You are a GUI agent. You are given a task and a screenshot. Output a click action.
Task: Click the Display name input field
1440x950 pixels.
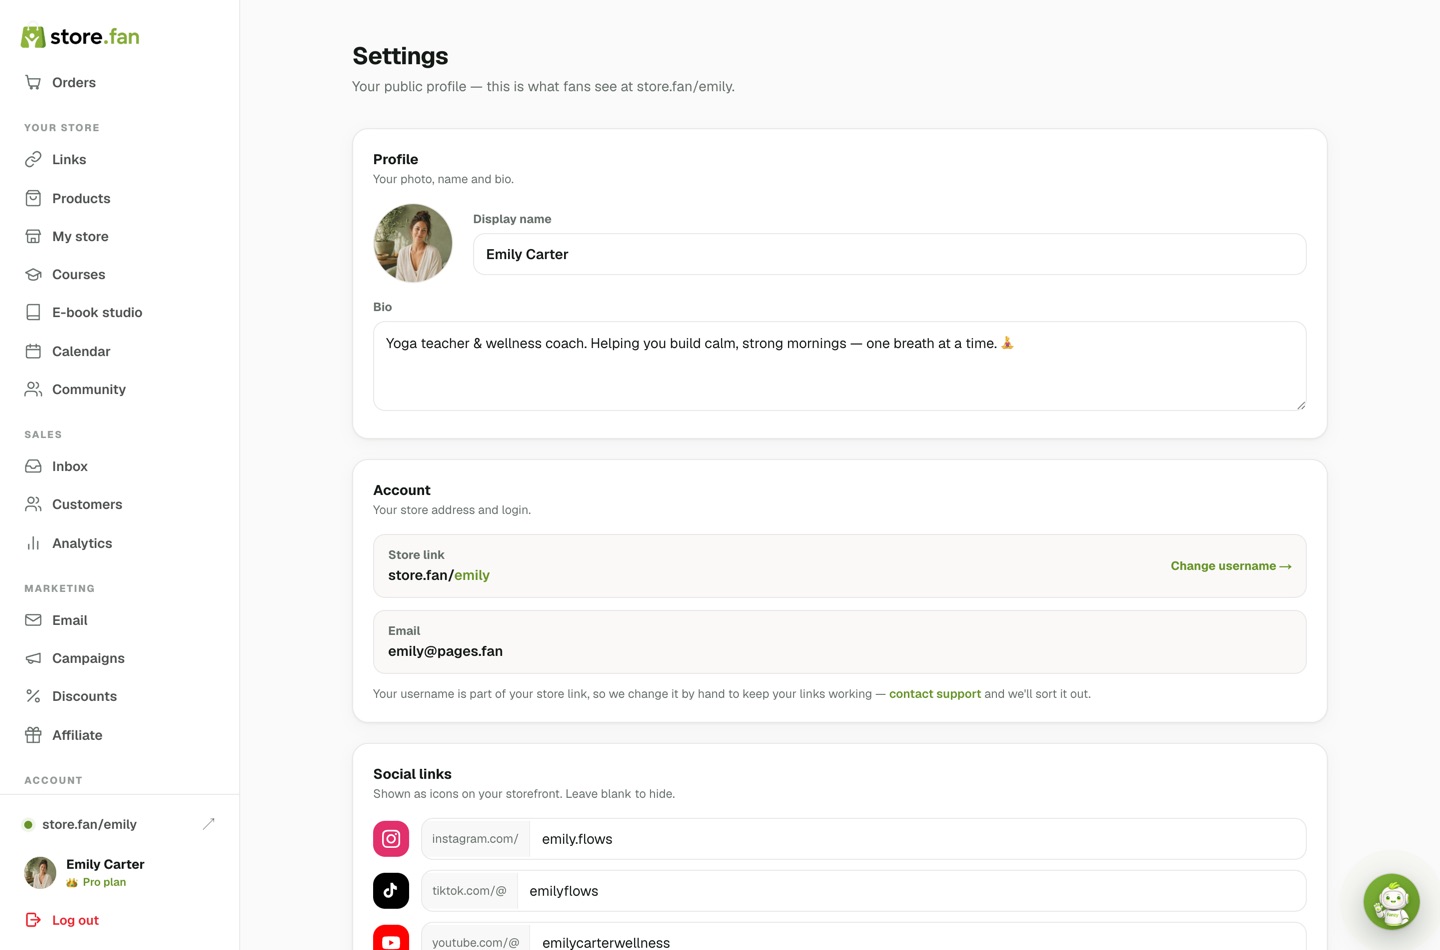coord(890,254)
